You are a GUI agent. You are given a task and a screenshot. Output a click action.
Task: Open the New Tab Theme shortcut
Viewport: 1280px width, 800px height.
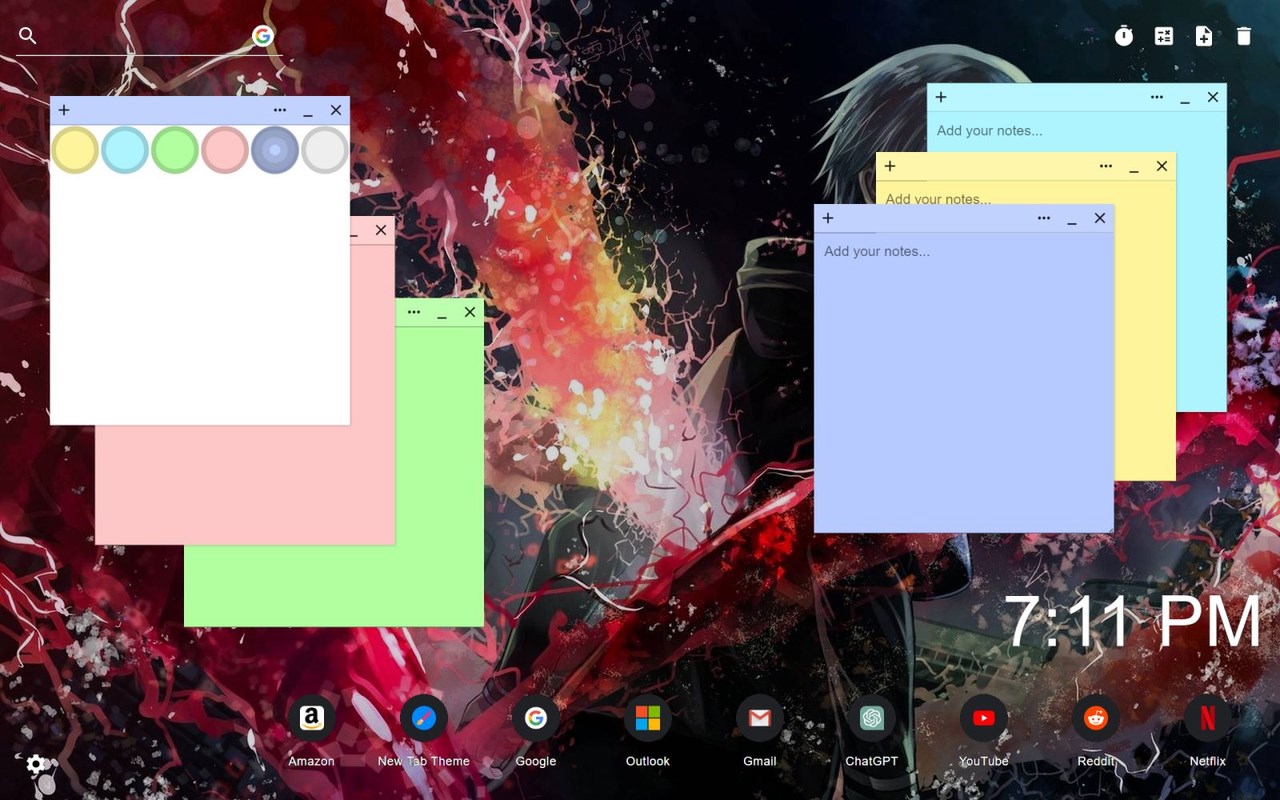pyautogui.click(x=424, y=718)
